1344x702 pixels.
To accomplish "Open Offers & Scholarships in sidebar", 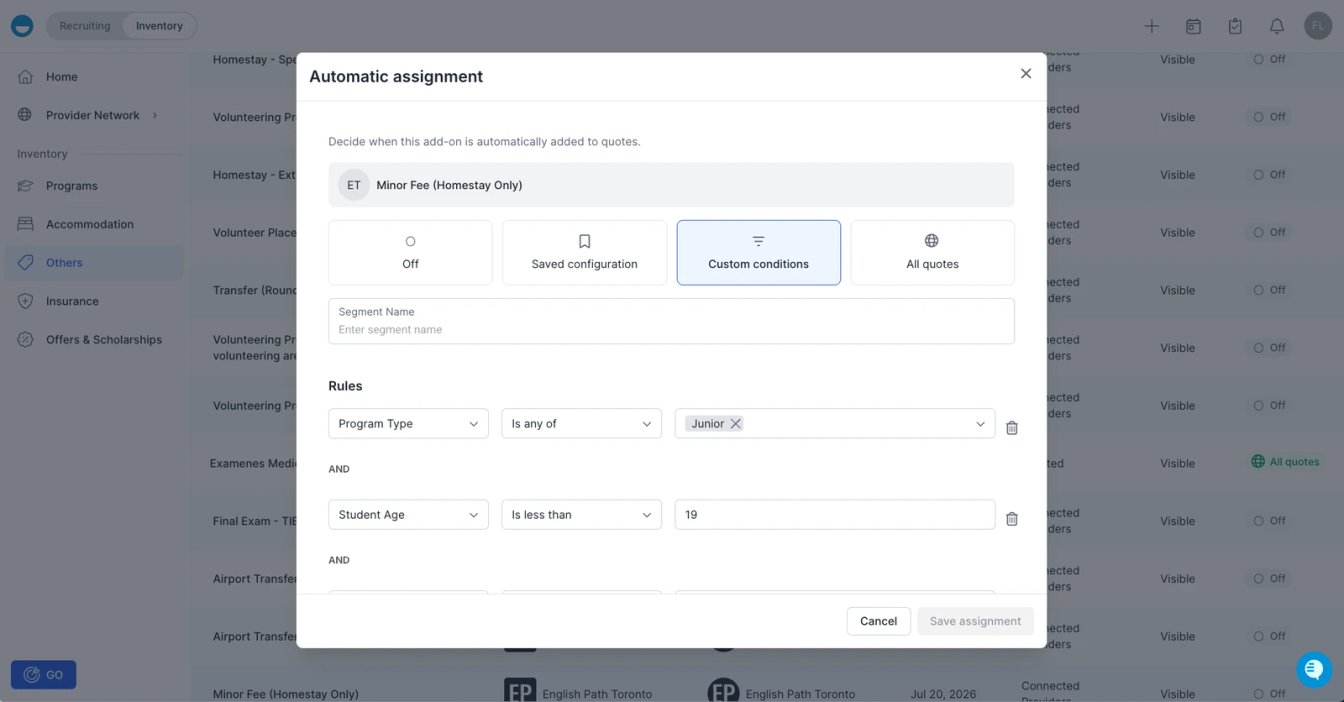I will pyautogui.click(x=104, y=340).
